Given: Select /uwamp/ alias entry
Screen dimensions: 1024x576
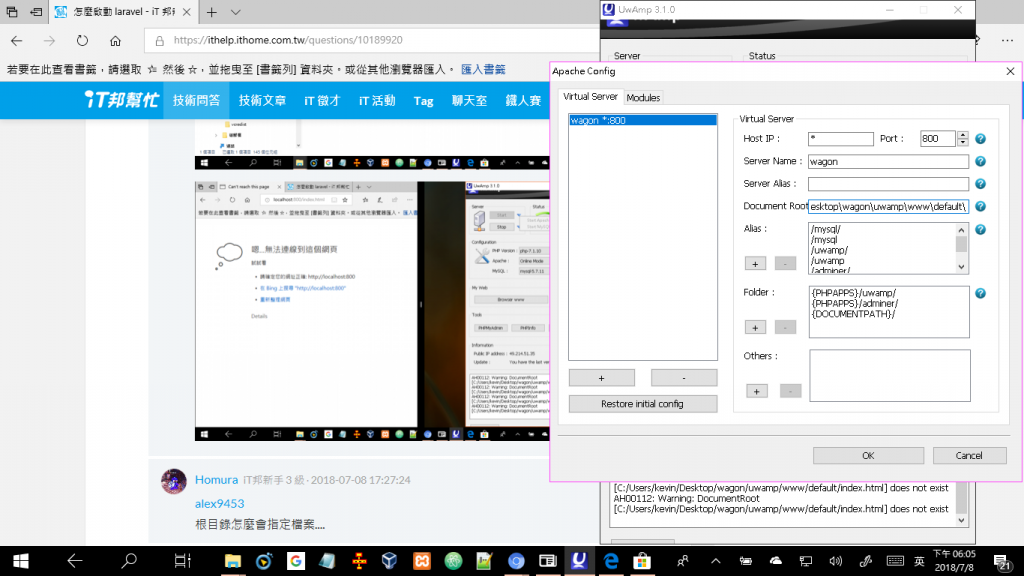Looking at the screenshot, I should tap(829, 250).
